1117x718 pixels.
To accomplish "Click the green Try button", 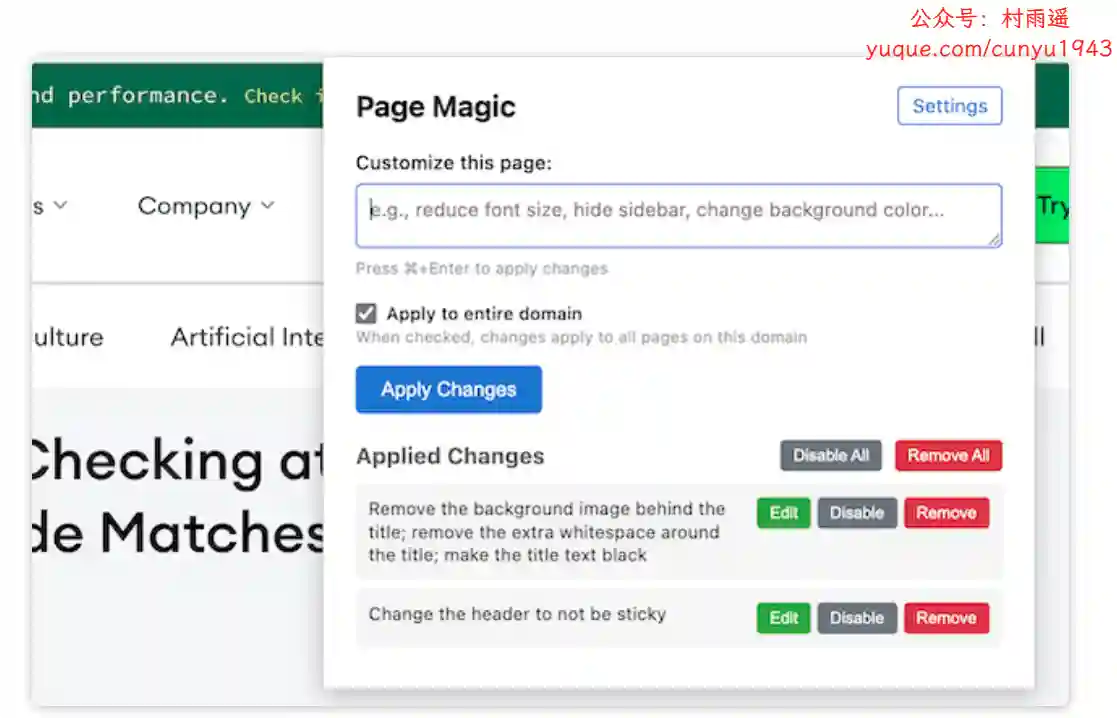I will (1052, 206).
